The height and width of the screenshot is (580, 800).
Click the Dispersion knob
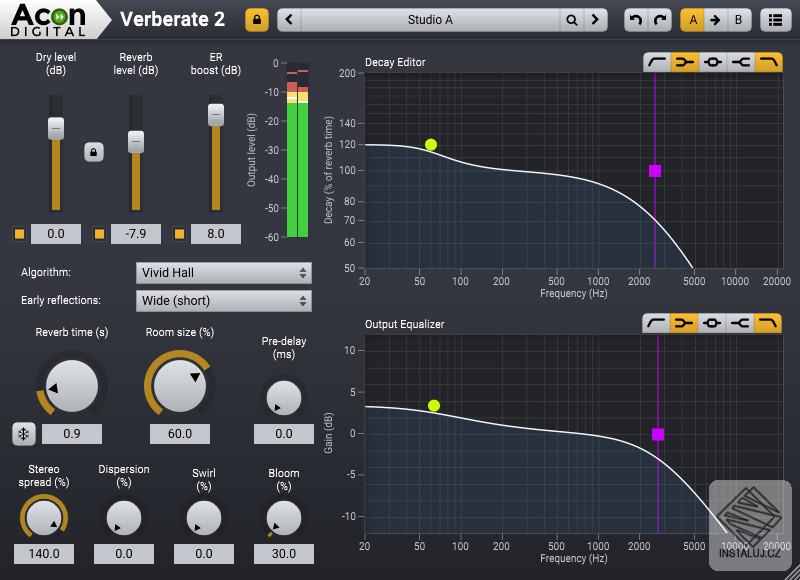124,517
